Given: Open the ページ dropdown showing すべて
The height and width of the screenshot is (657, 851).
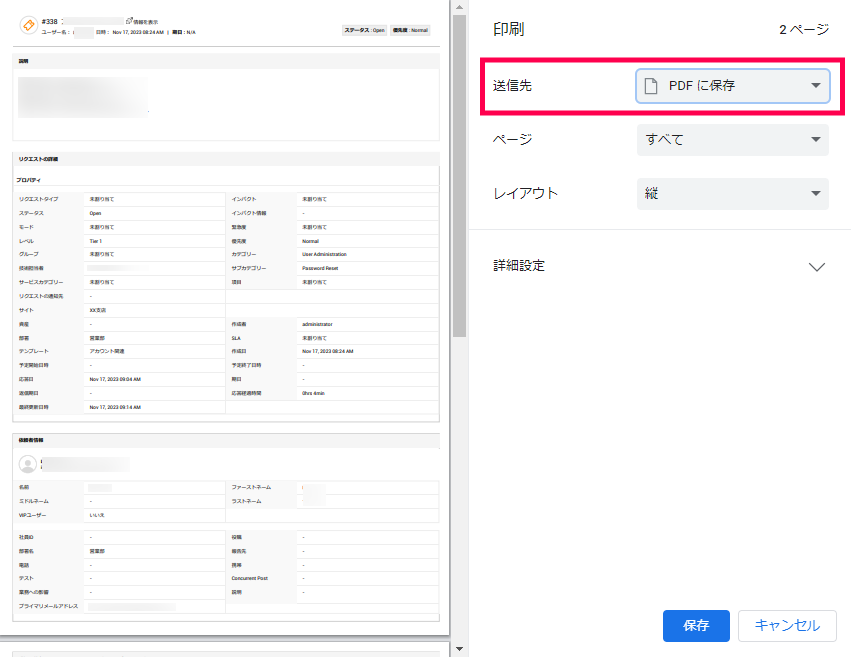Looking at the screenshot, I should click(x=732, y=140).
